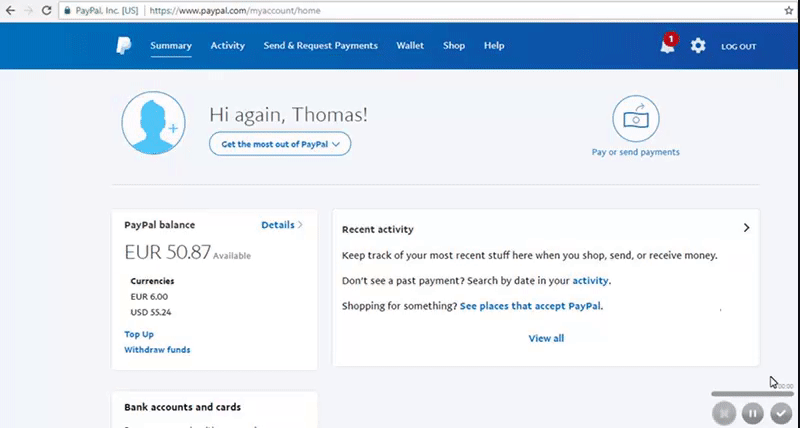Go back with browser back arrow
This screenshot has height=428, width=800.
click(x=10, y=10)
